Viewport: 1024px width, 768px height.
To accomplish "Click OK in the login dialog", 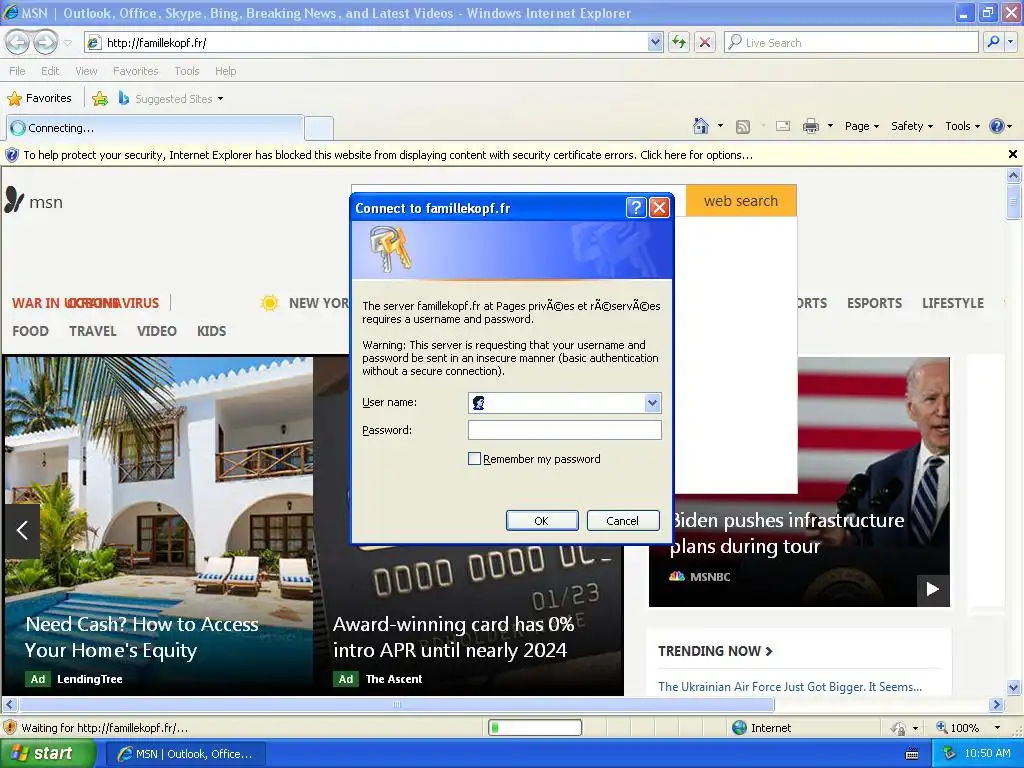I will (x=541, y=520).
